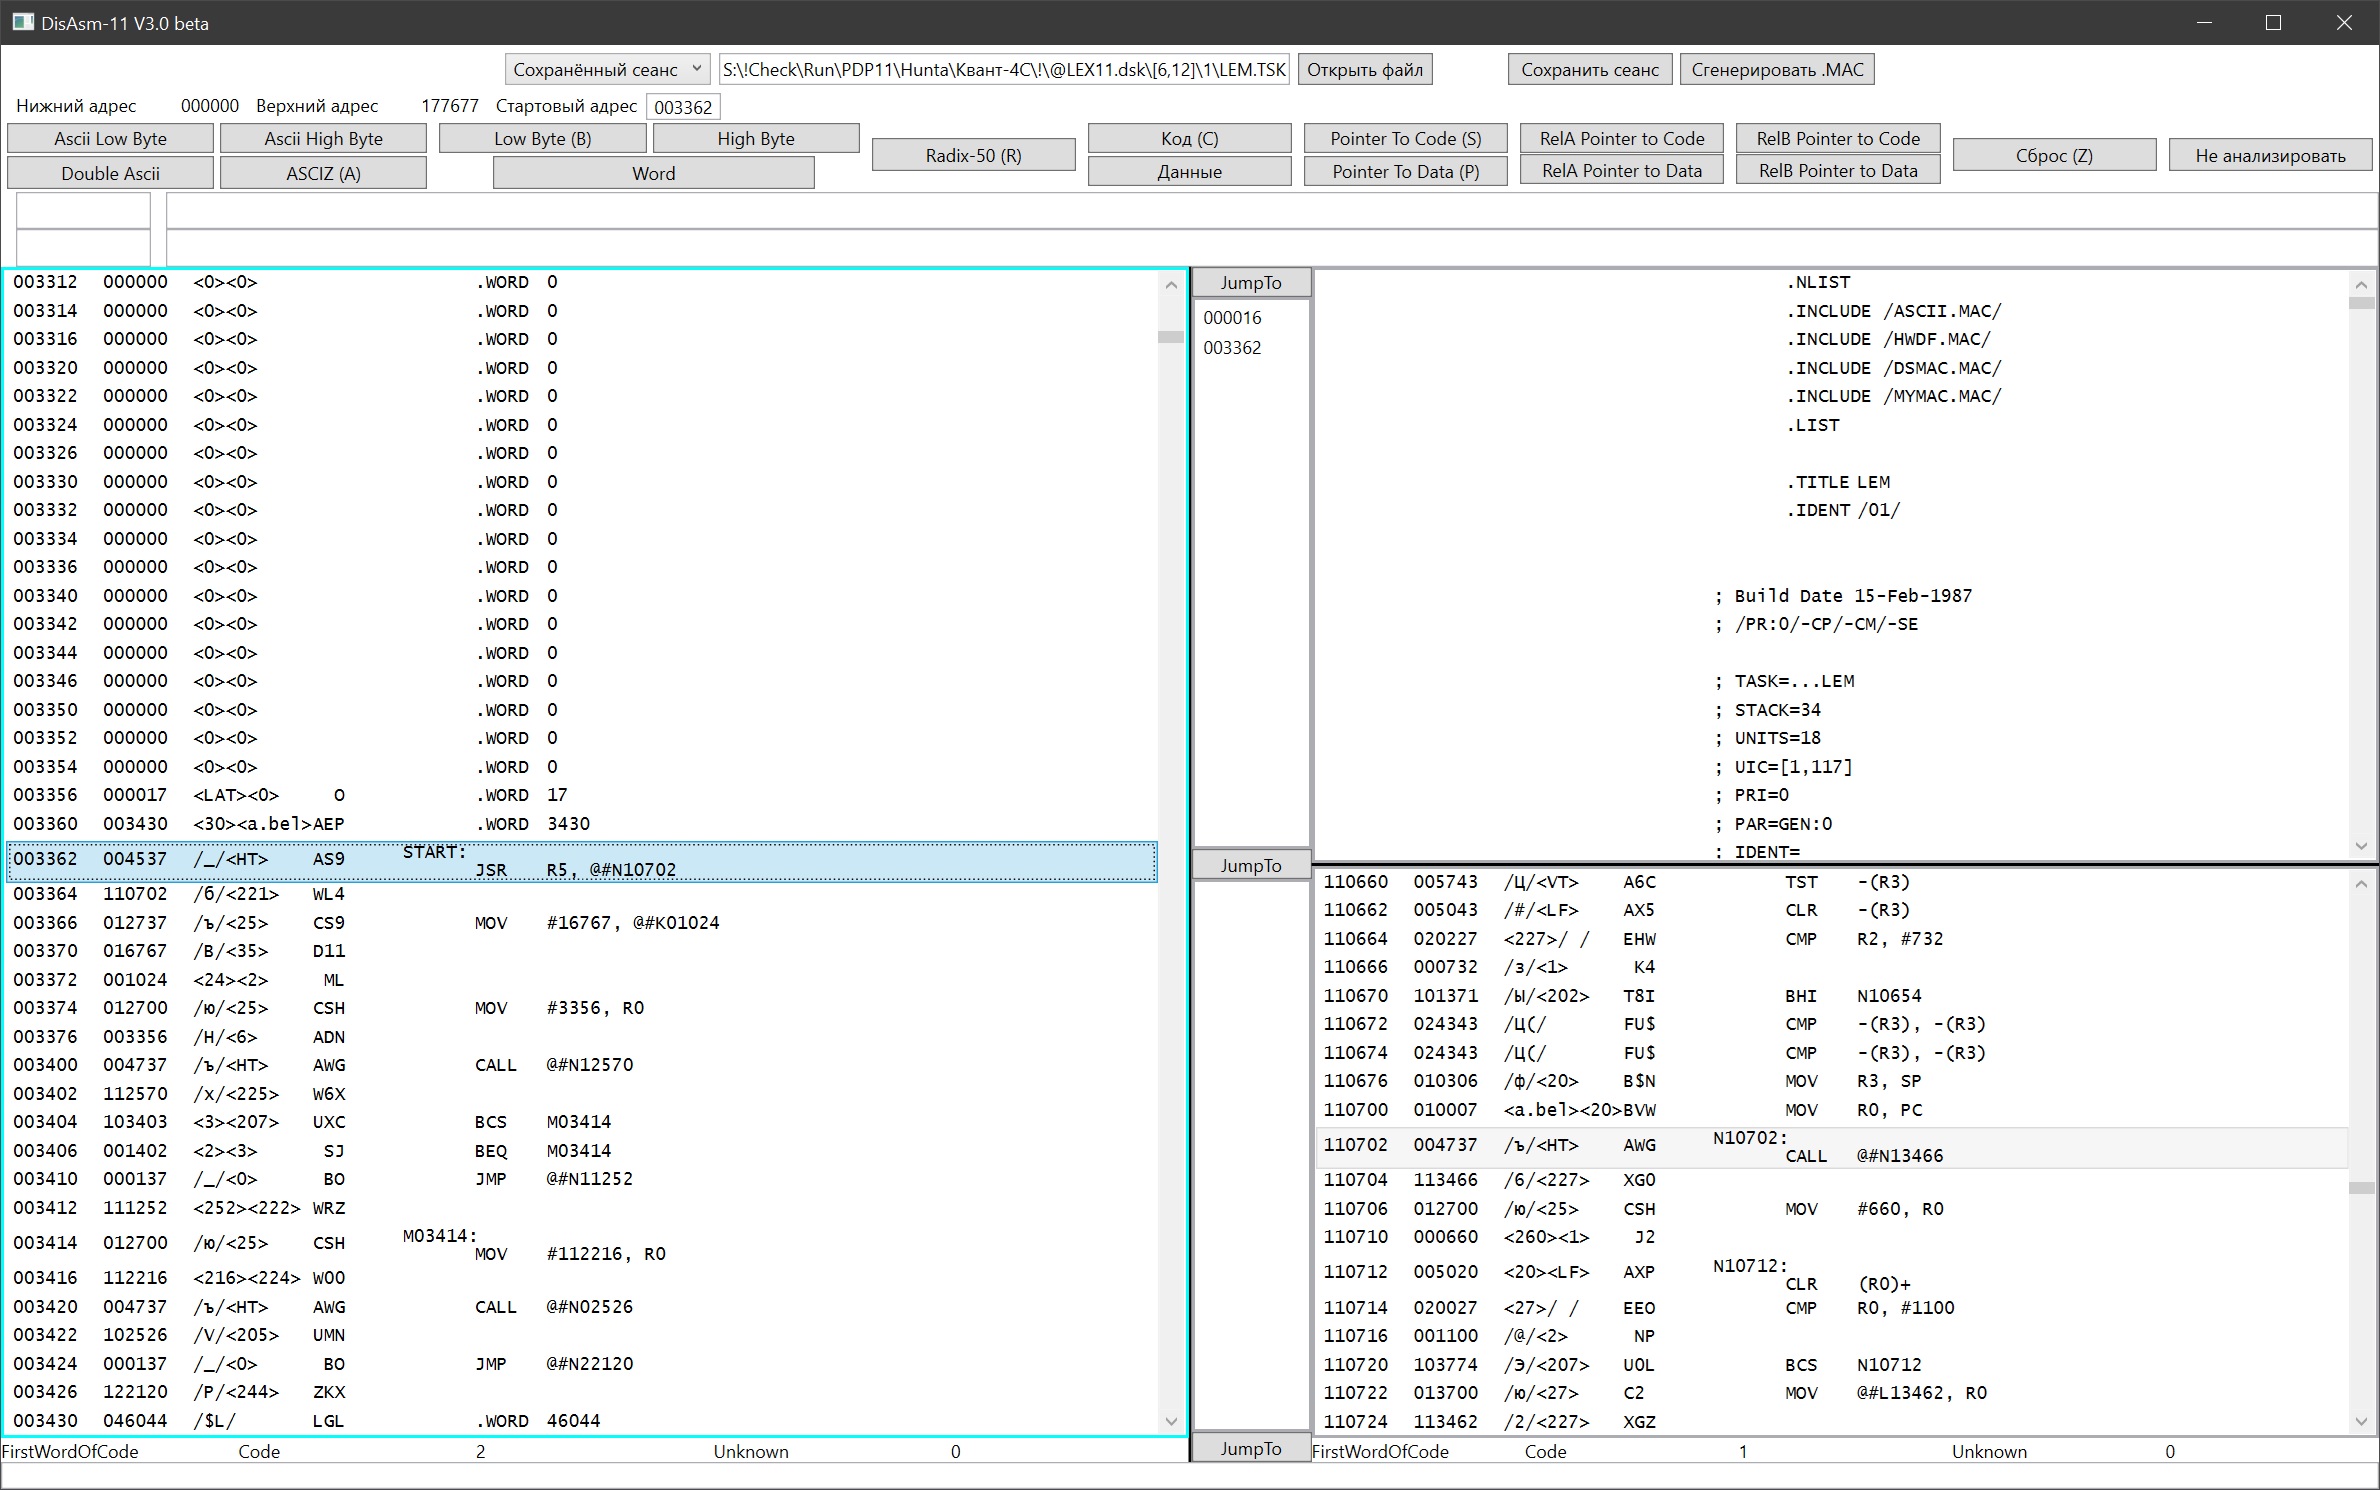Click the start address field 003362
This screenshot has width=2380, height=1490.
pyautogui.click(x=683, y=107)
